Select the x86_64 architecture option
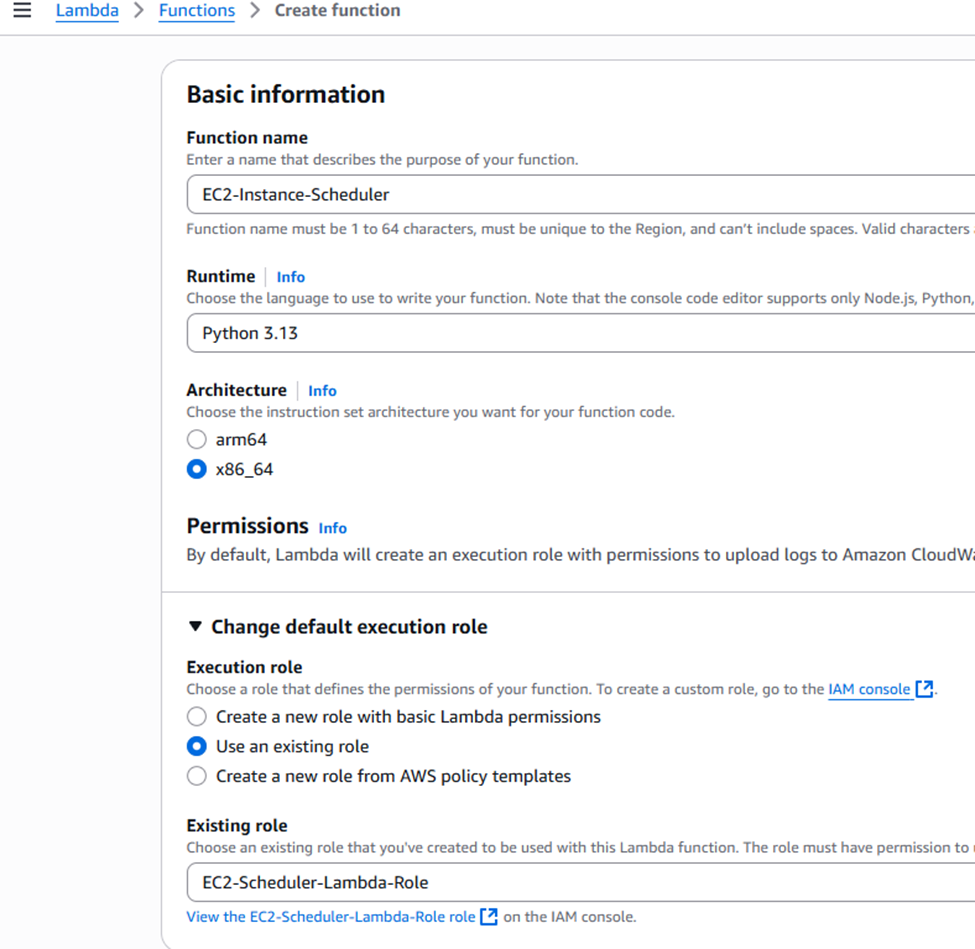This screenshot has height=949, width=975. [196, 469]
